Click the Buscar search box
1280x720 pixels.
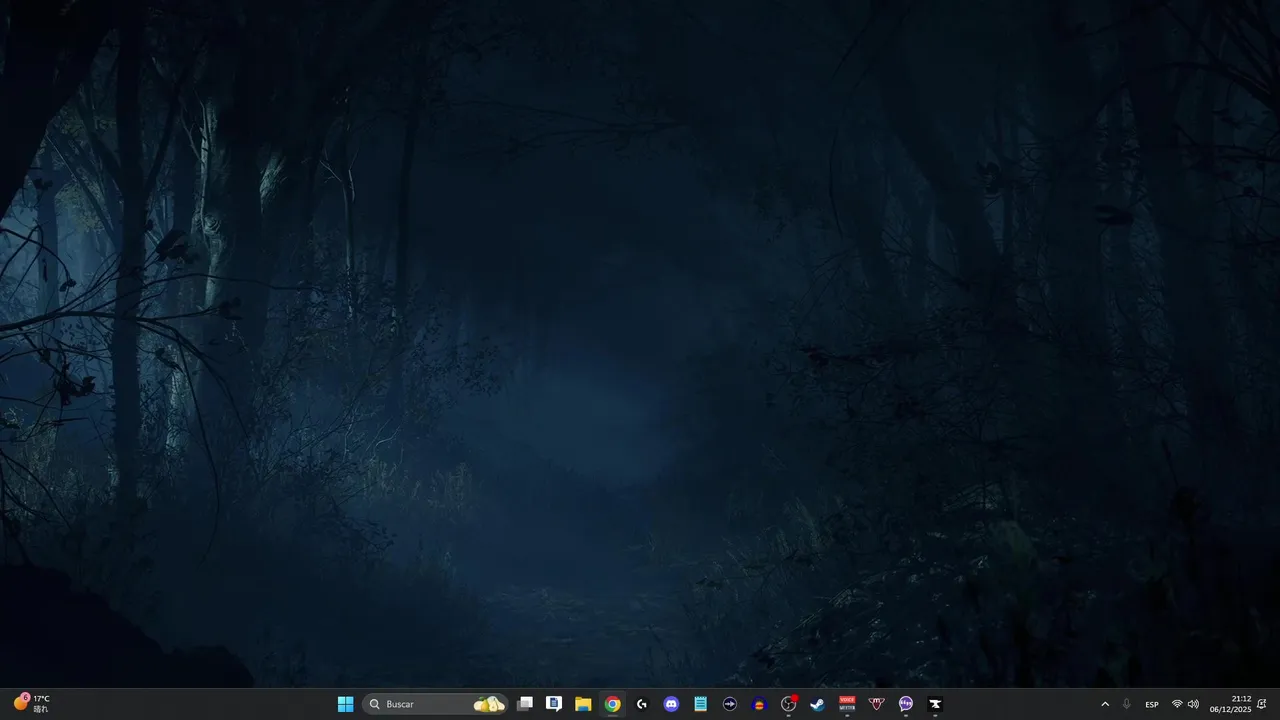click(x=436, y=704)
